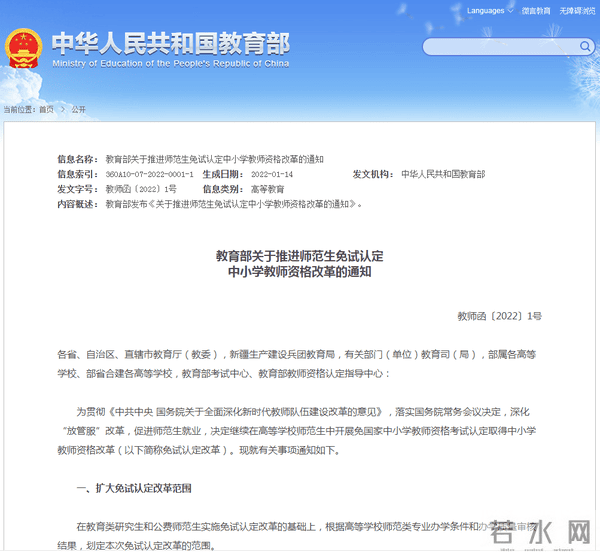Image resolution: width=600 pixels, height=552 pixels.
Task: Open the Languages dropdown
Action: (x=489, y=11)
